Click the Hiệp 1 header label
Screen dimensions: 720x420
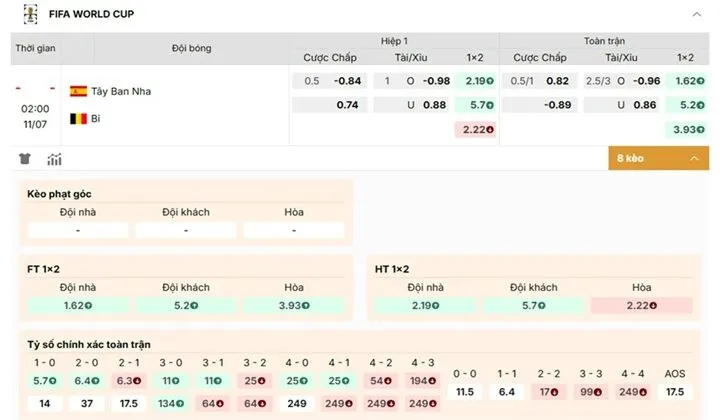pyautogui.click(x=394, y=41)
